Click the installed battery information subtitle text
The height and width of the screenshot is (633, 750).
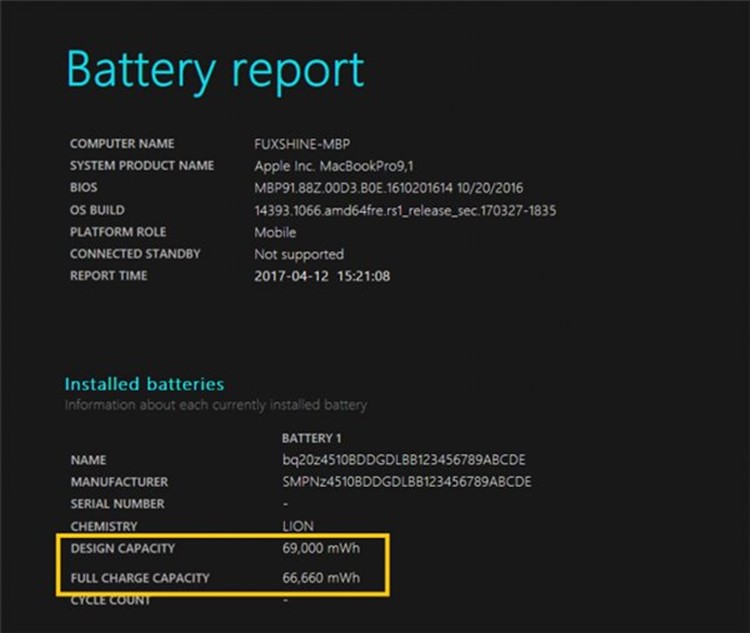pos(215,405)
